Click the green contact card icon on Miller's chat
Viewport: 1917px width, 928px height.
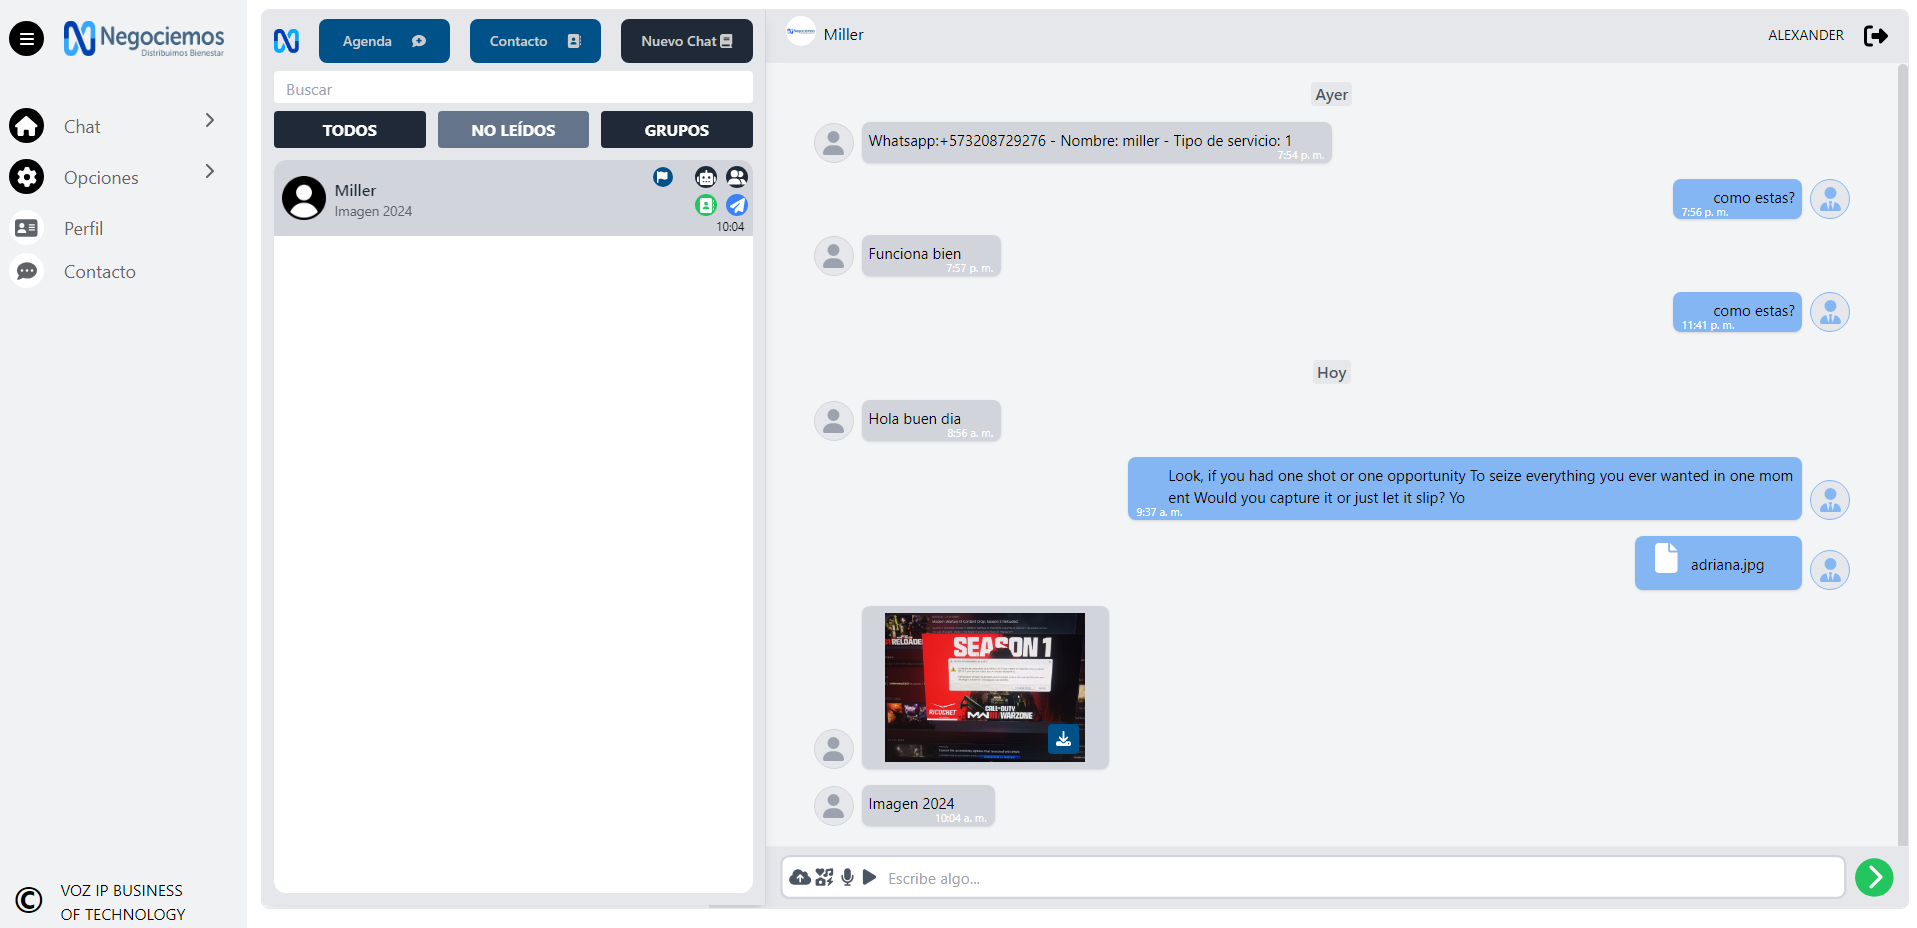(706, 205)
